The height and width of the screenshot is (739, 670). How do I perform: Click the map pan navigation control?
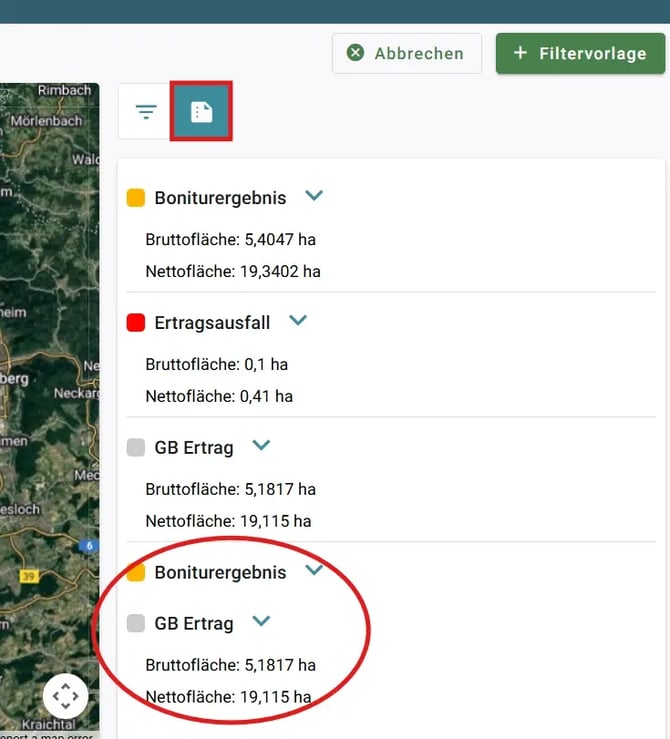tap(65, 696)
